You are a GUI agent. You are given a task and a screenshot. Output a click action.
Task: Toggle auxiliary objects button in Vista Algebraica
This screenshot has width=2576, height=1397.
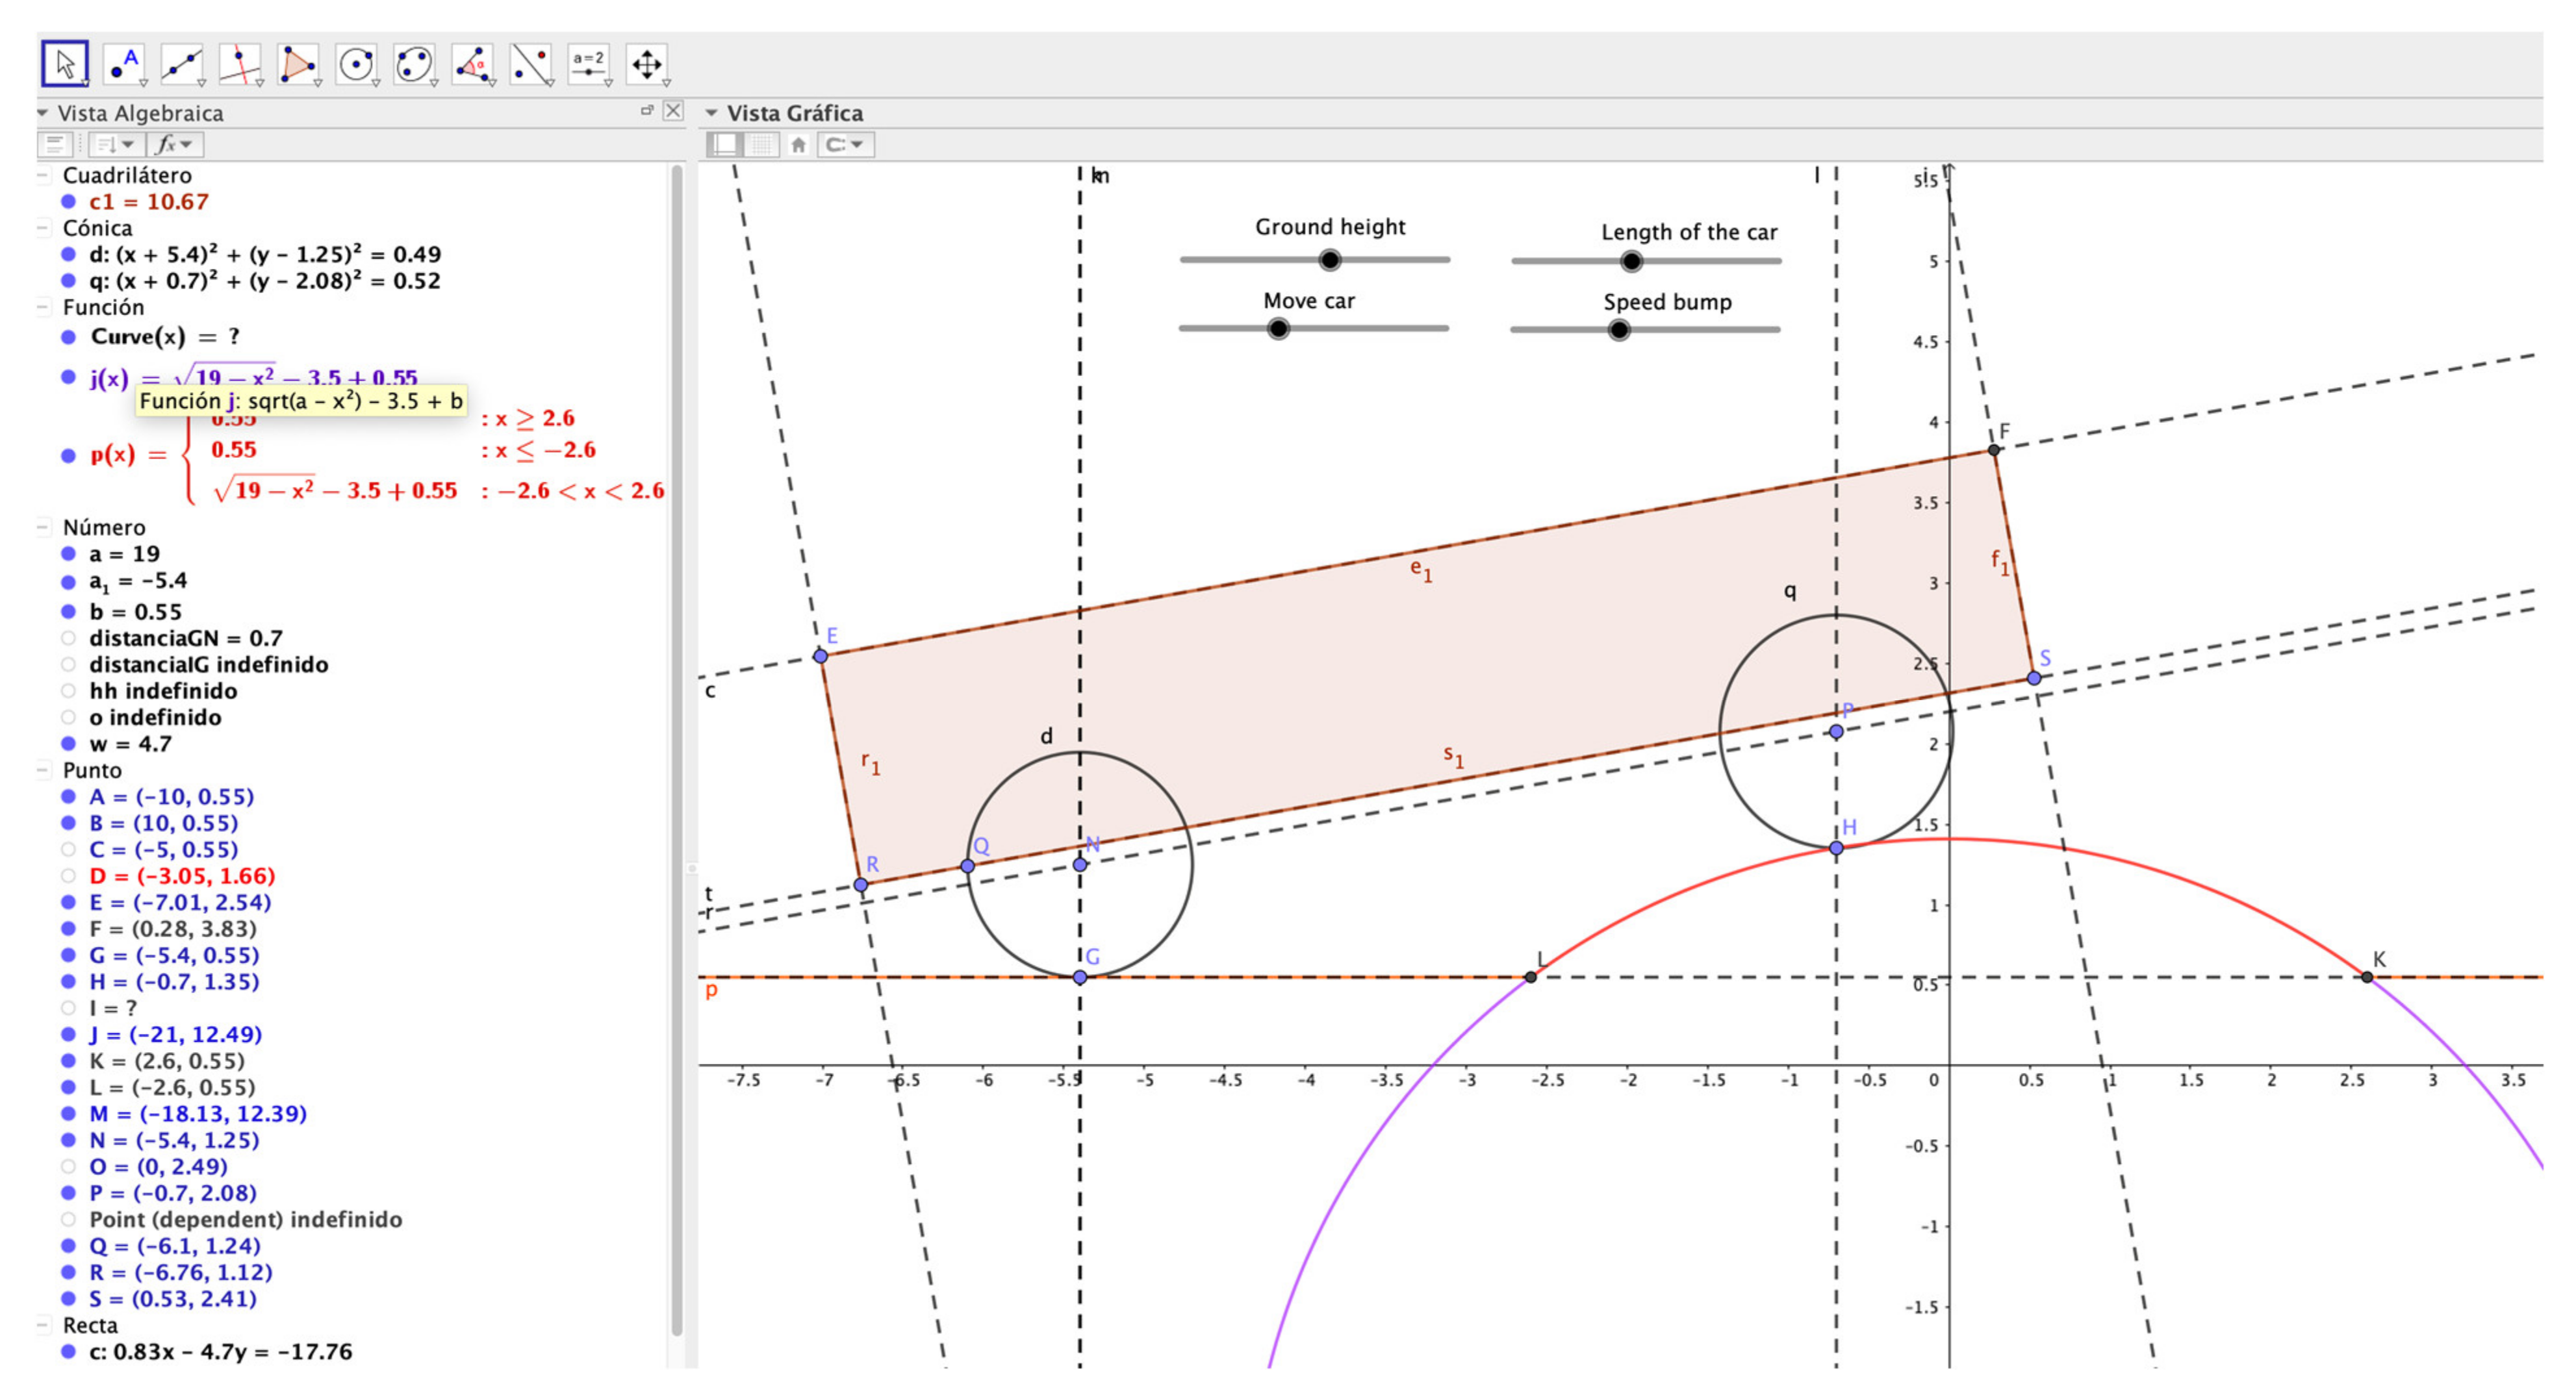point(56,145)
